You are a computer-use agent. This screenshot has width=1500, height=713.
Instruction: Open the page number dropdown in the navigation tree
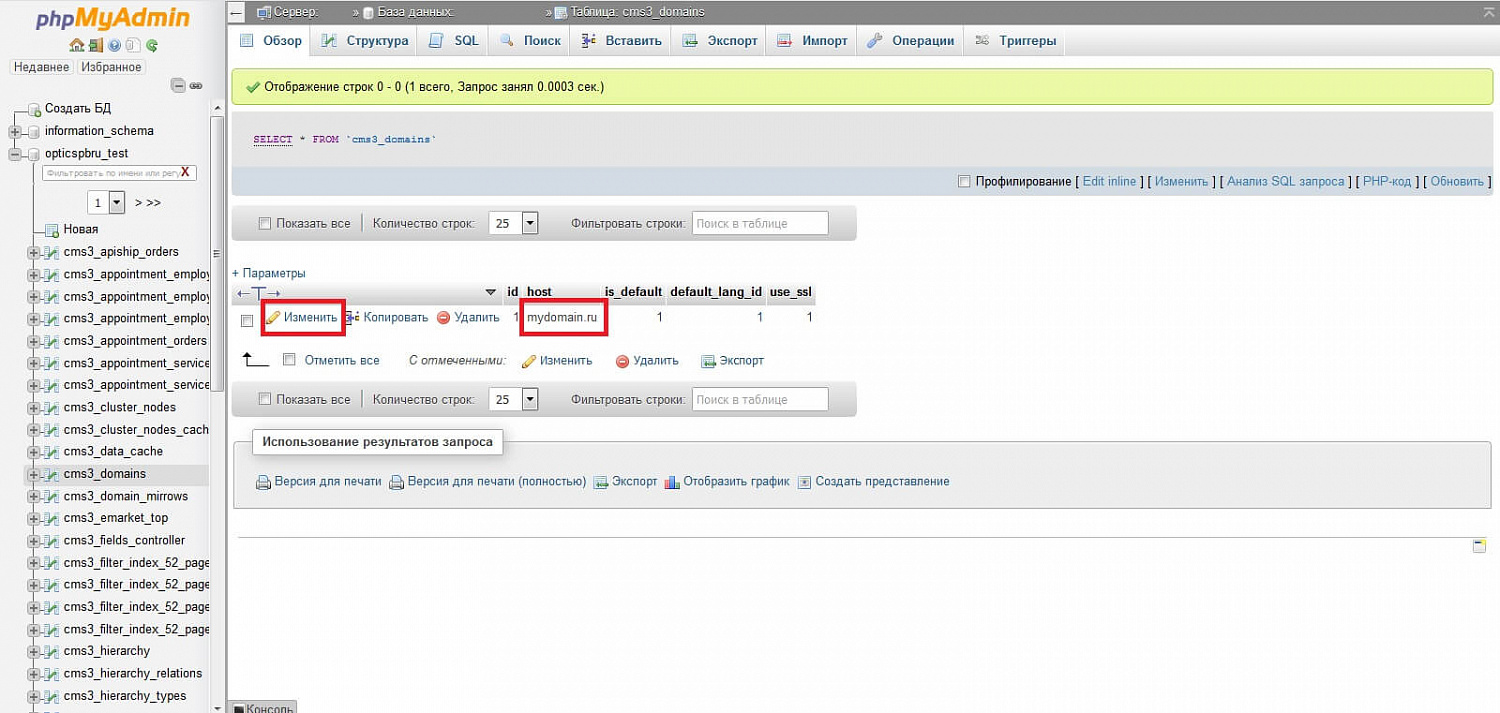tap(106, 202)
